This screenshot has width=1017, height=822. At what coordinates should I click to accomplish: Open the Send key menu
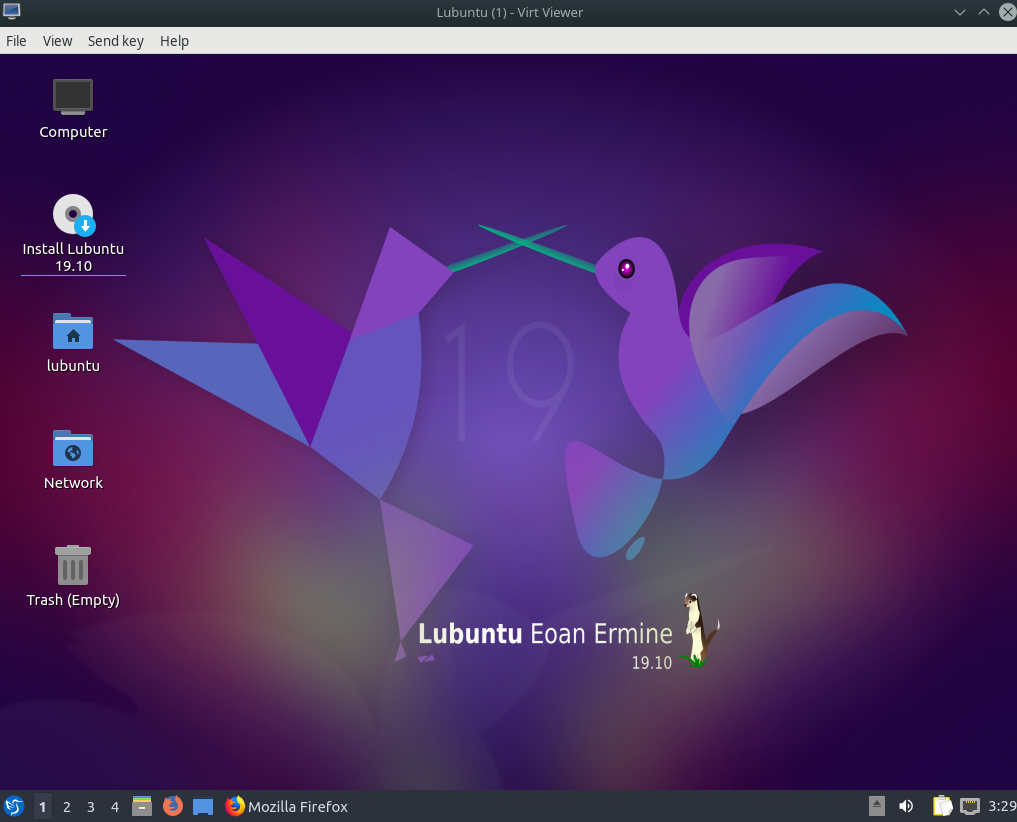point(116,41)
